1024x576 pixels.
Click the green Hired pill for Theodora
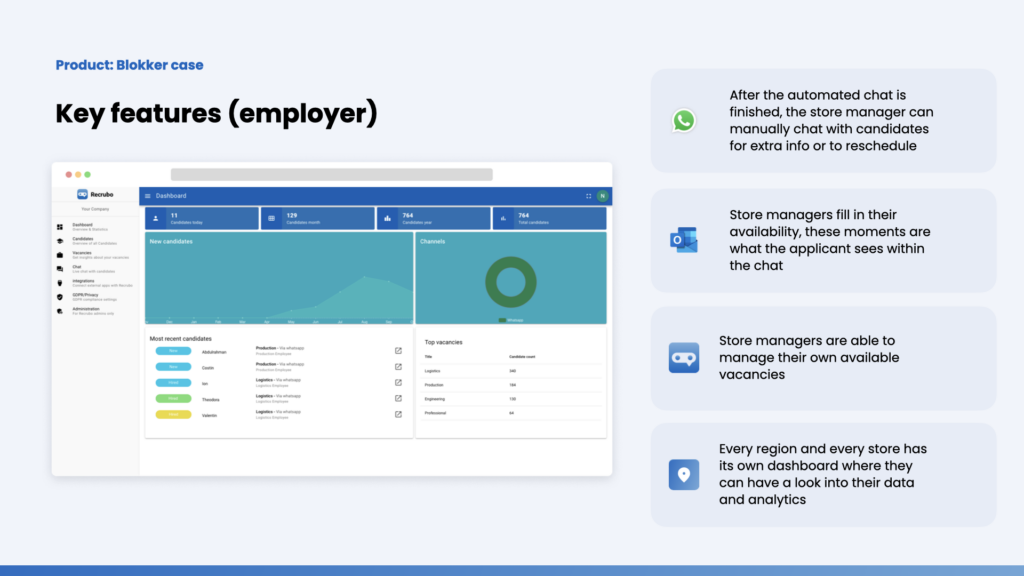pyautogui.click(x=173, y=398)
